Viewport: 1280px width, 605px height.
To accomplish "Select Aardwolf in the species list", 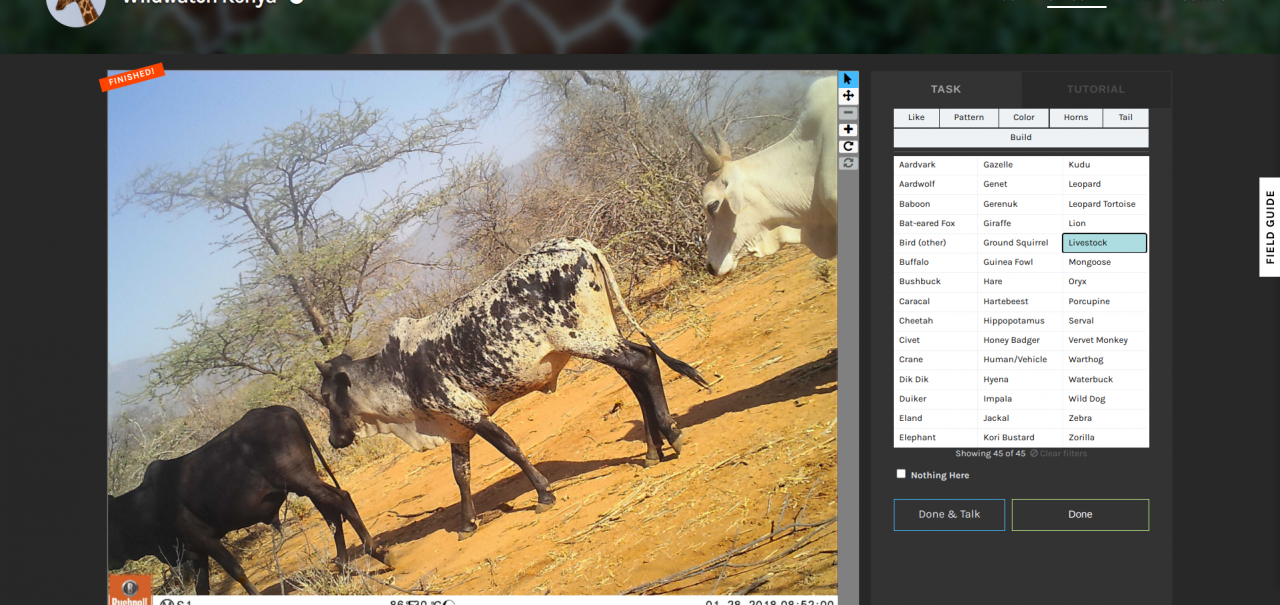I will pos(935,184).
